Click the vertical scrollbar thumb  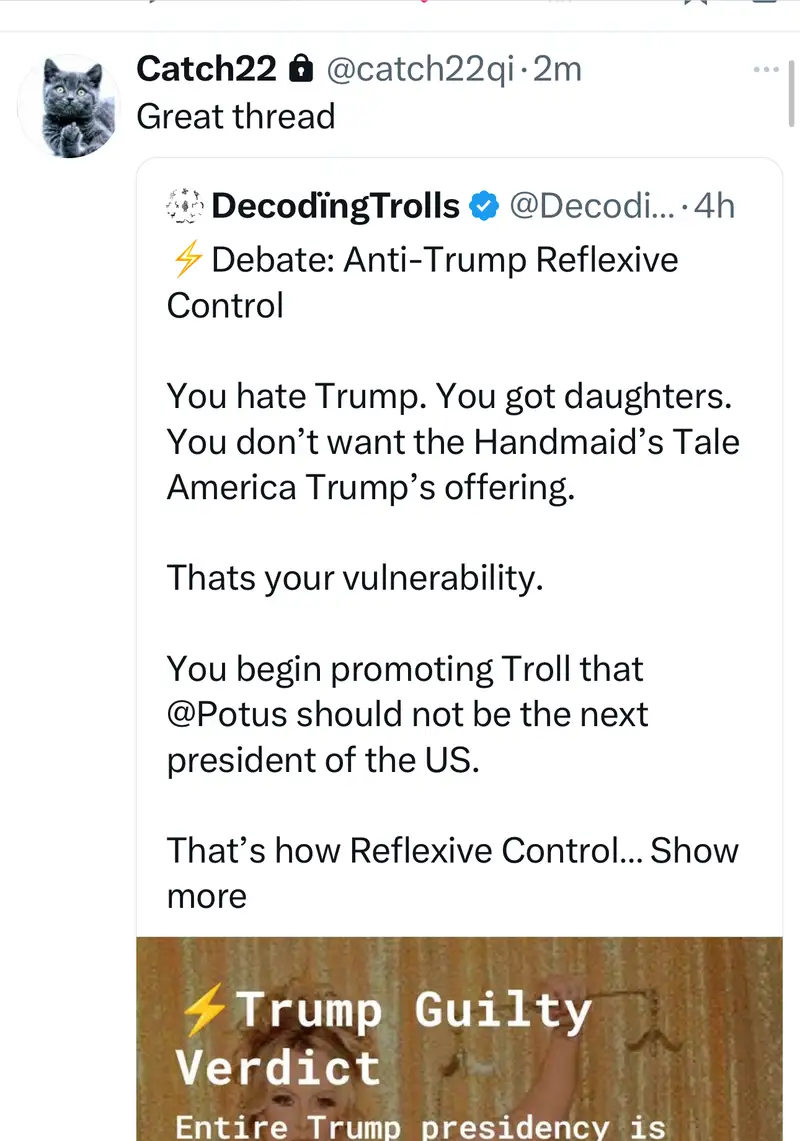[x=792, y=90]
